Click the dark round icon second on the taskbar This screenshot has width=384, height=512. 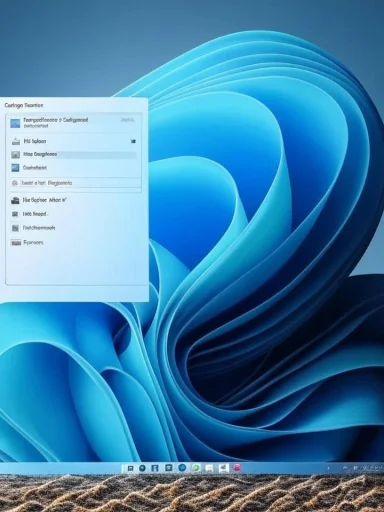(142, 468)
